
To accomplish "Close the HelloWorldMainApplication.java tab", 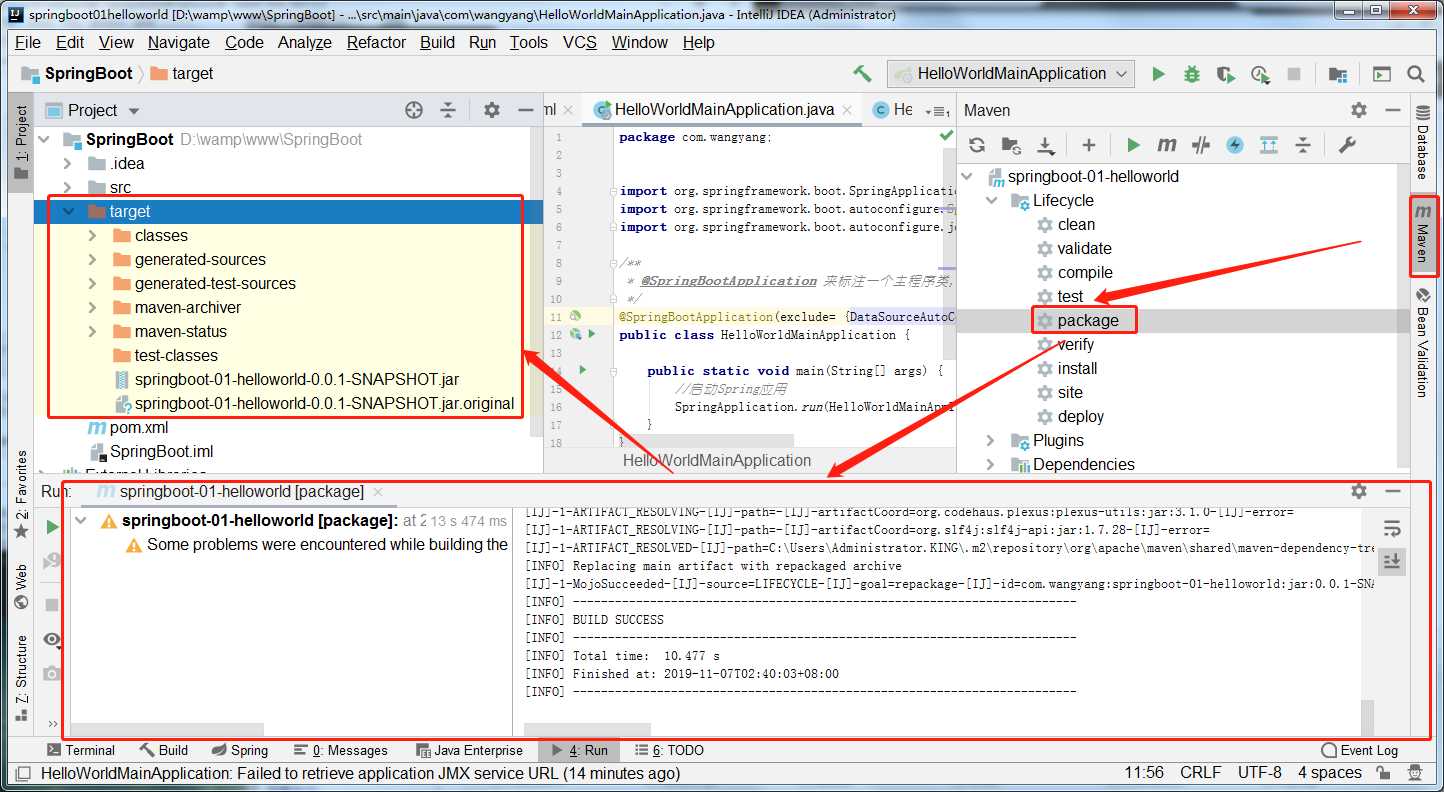I will [x=847, y=110].
